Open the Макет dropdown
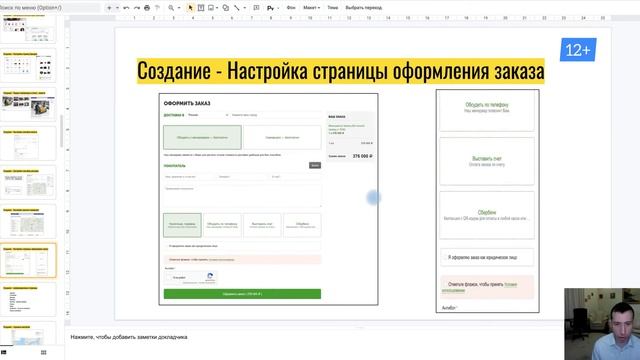The height and width of the screenshot is (360, 640). pyautogui.click(x=311, y=8)
